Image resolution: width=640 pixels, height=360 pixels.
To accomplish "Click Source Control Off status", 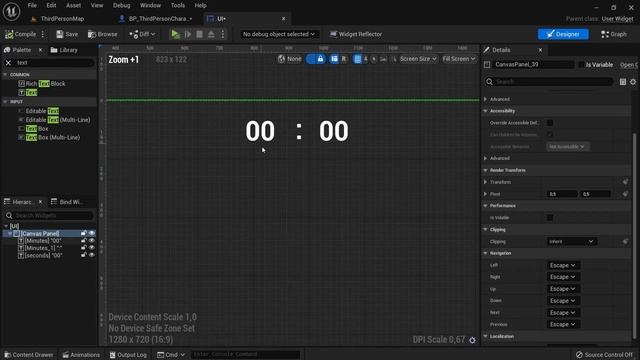I will tap(604, 355).
